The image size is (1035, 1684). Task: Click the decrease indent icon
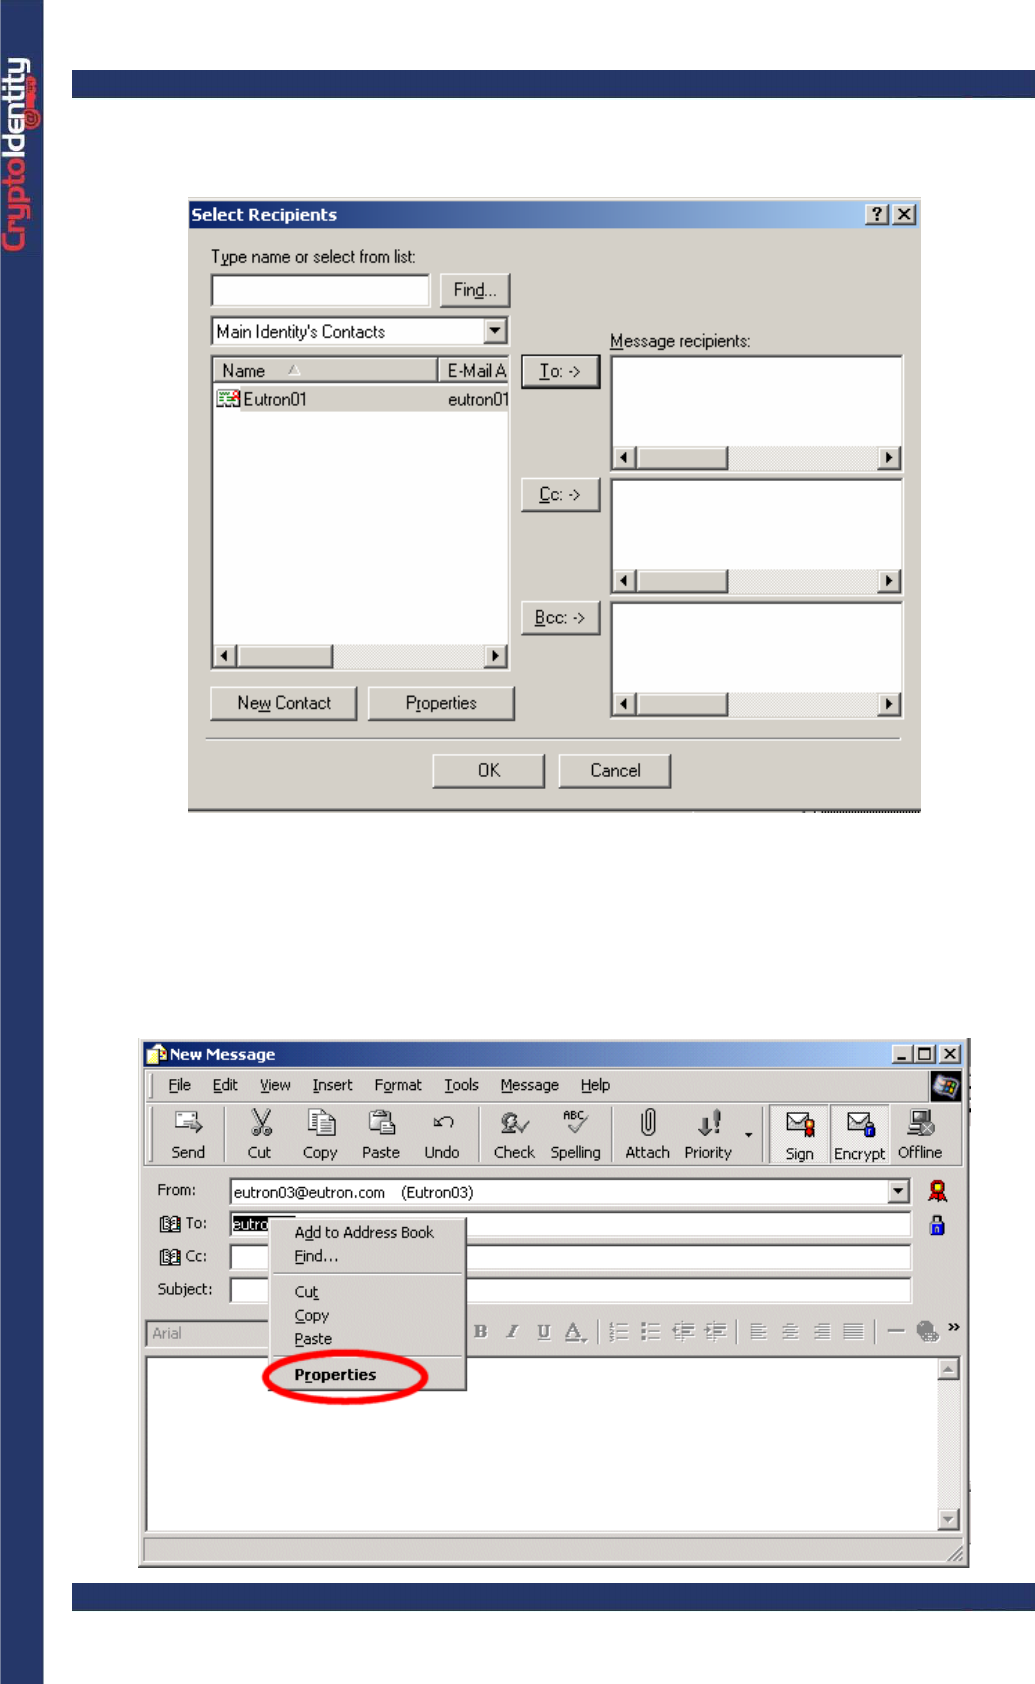[683, 1332]
